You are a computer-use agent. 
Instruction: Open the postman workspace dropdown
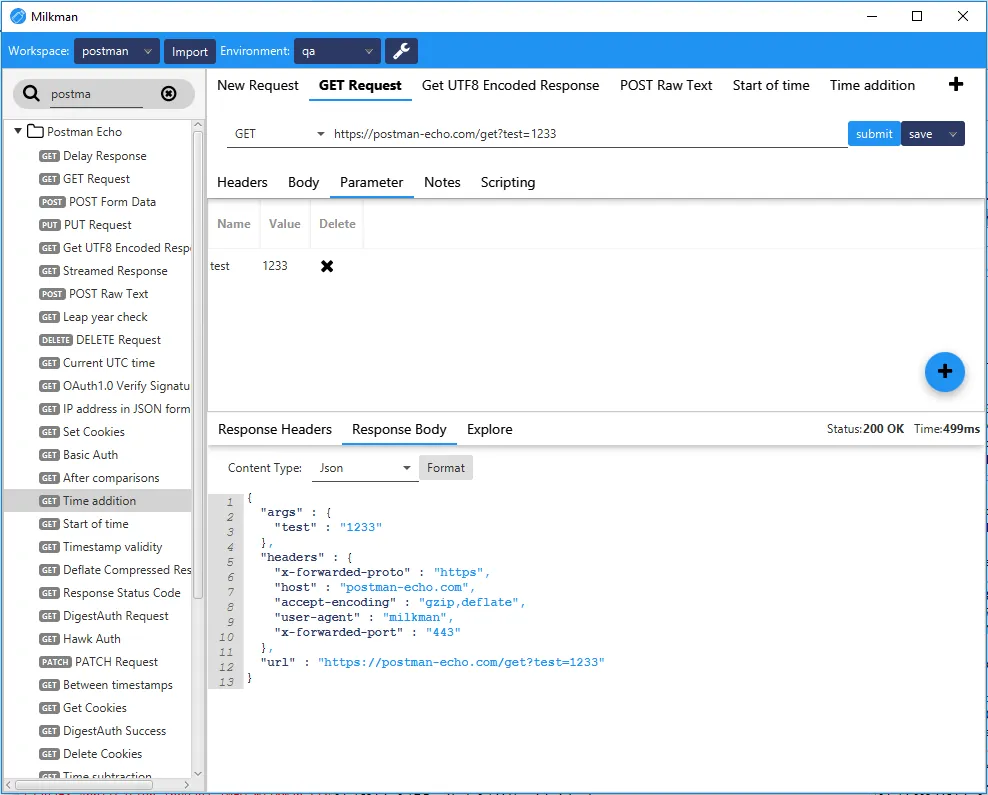[116, 50]
